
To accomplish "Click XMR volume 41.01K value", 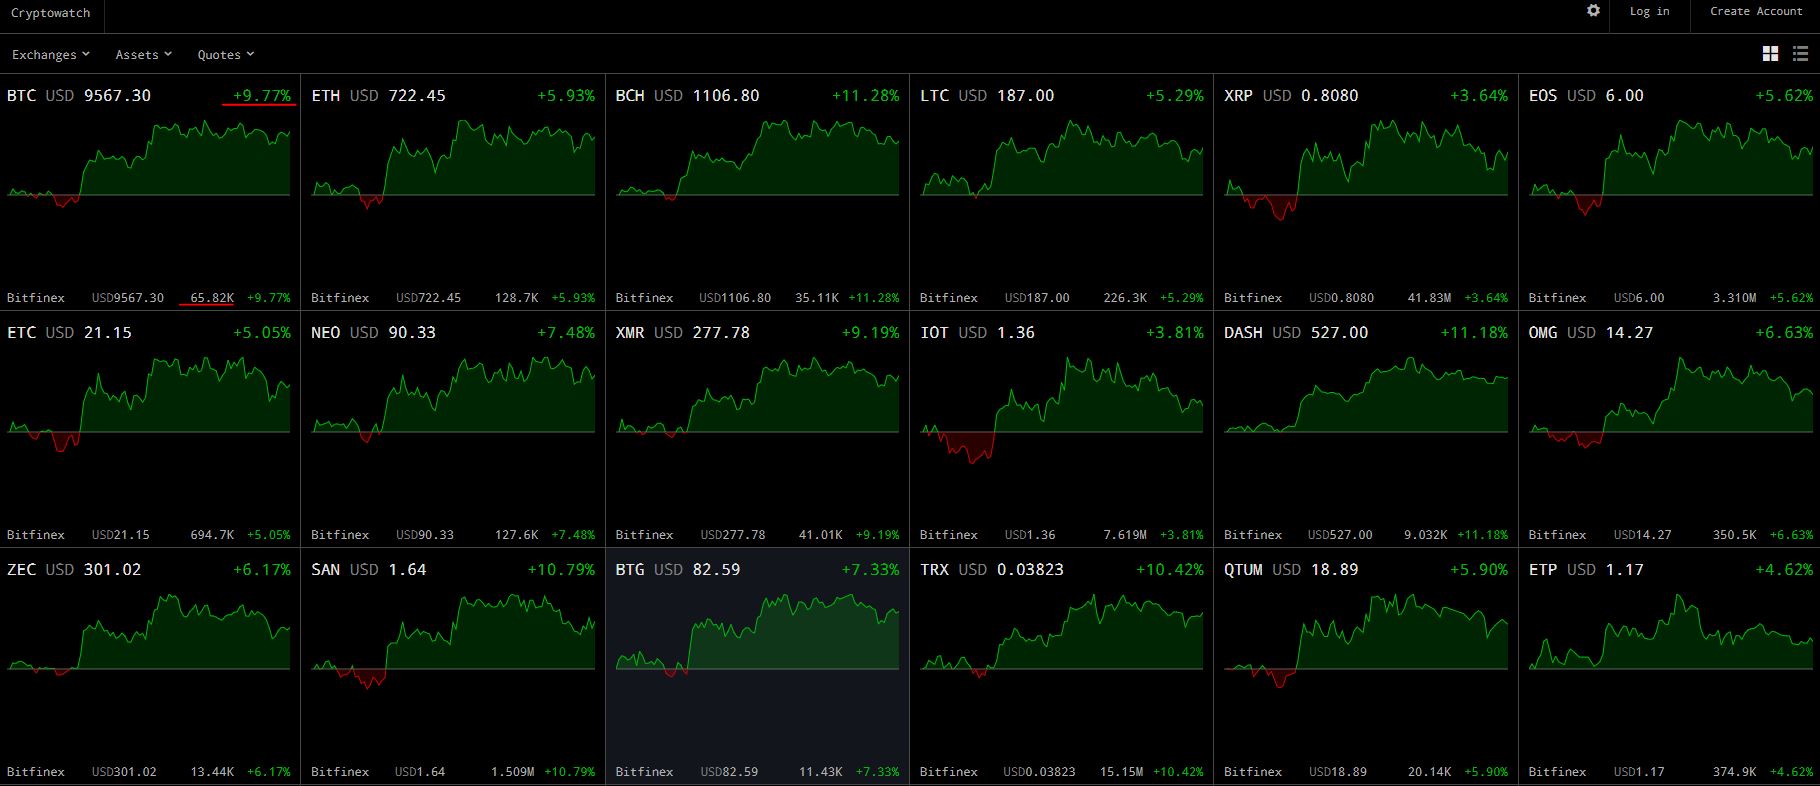I will 821,535.
